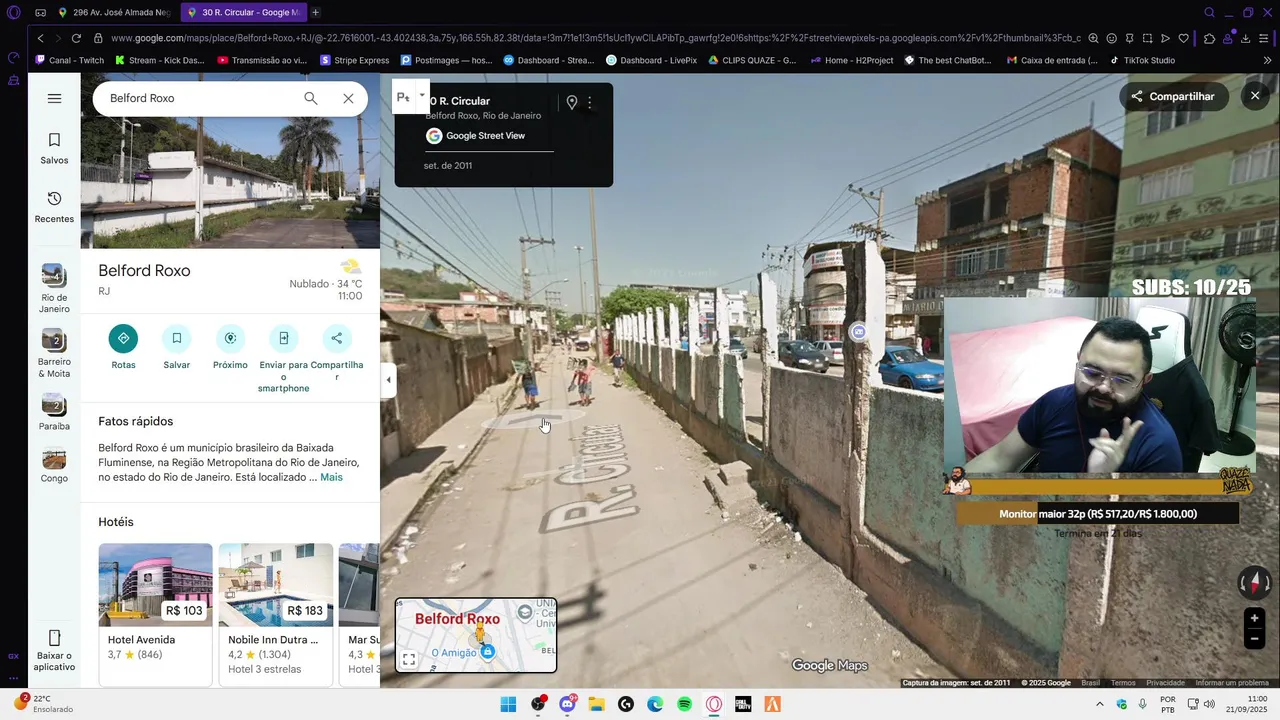This screenshot has width=1280, height=720.
Task: Expand the minimap fullscreen icon
Action: pos(409,659)
